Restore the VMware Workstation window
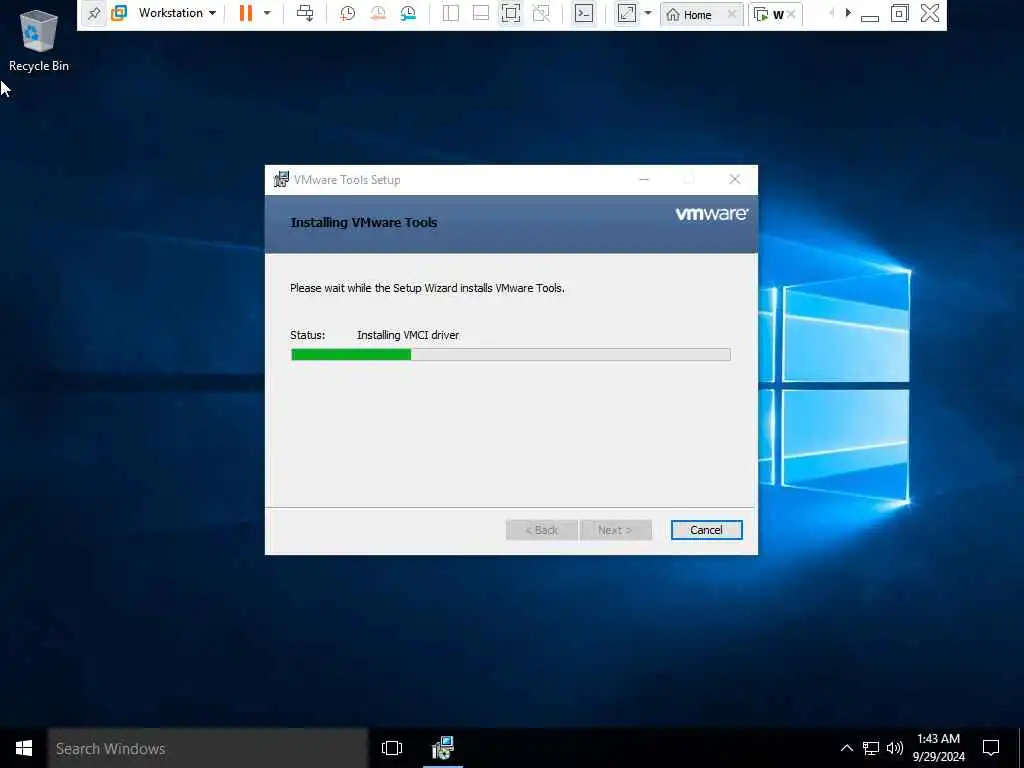 click(899, 13)
